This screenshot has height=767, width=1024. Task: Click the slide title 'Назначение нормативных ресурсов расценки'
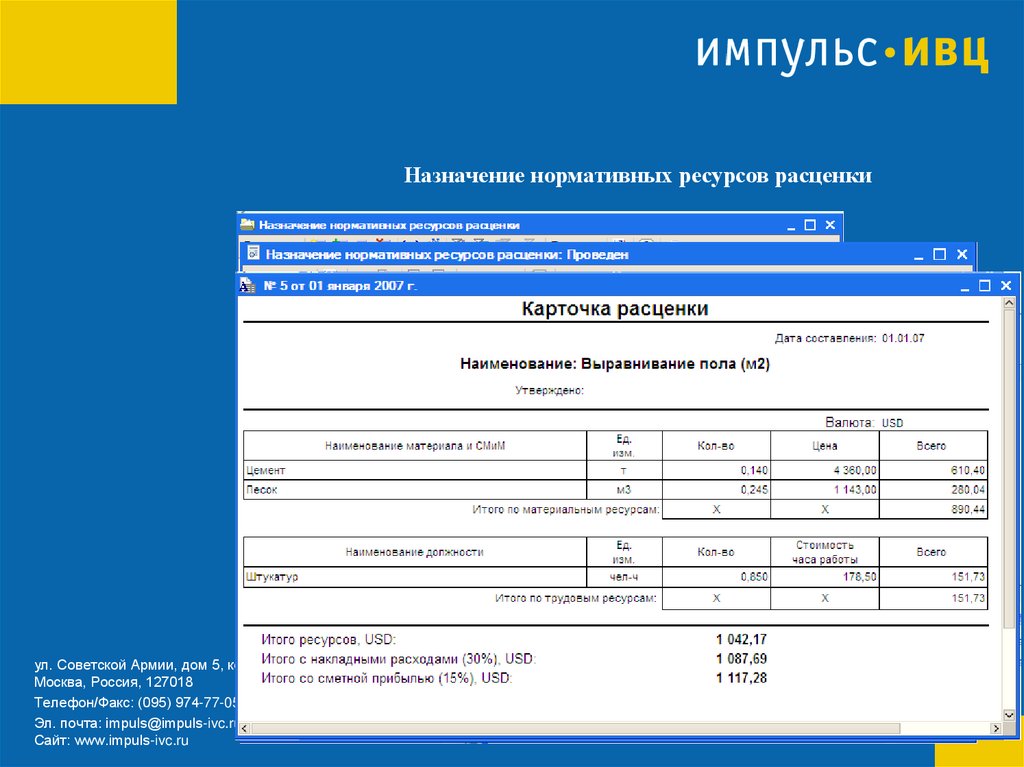pyautogui.click(x=638, y=176)
